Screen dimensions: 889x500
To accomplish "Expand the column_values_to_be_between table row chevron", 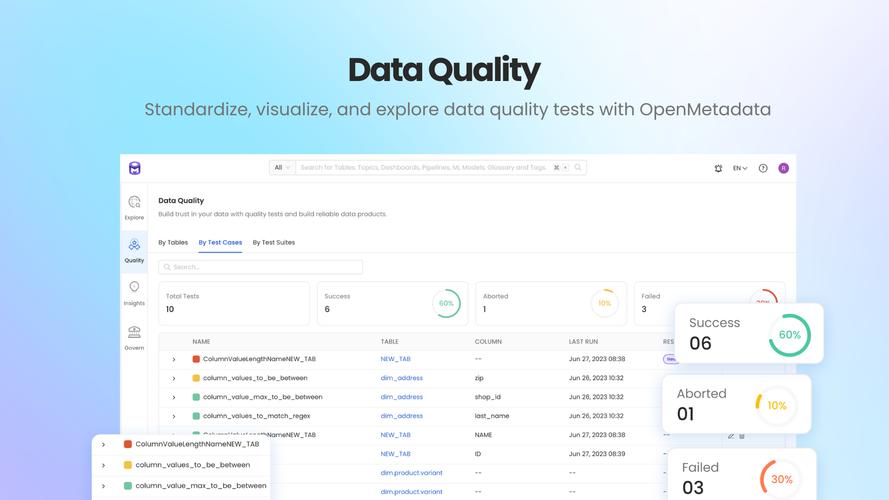I will point(174,378).
